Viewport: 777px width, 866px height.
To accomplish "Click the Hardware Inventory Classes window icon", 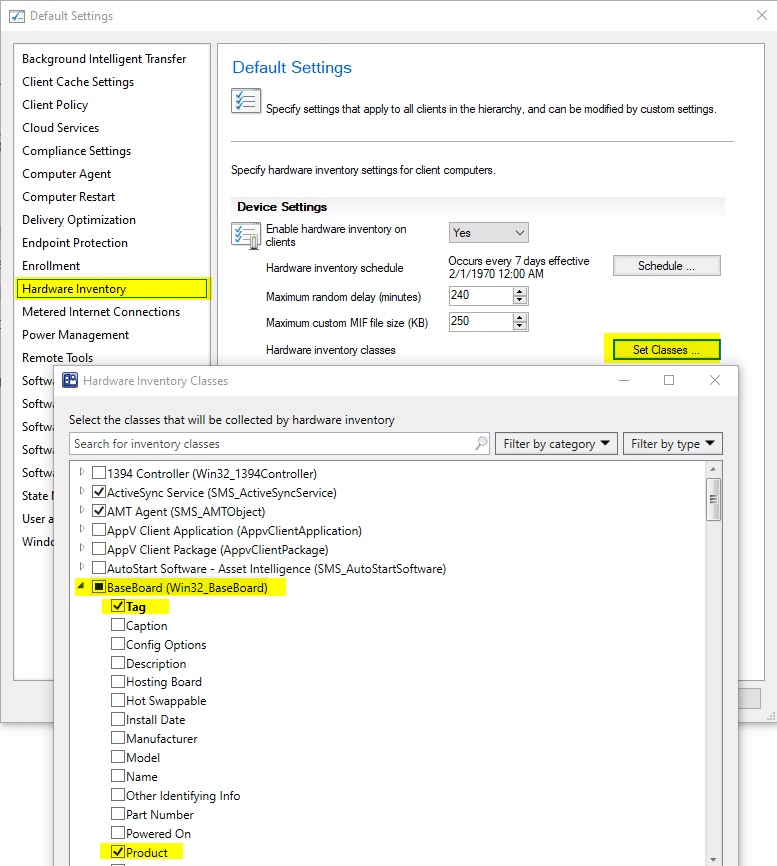I will pos(70,381).
